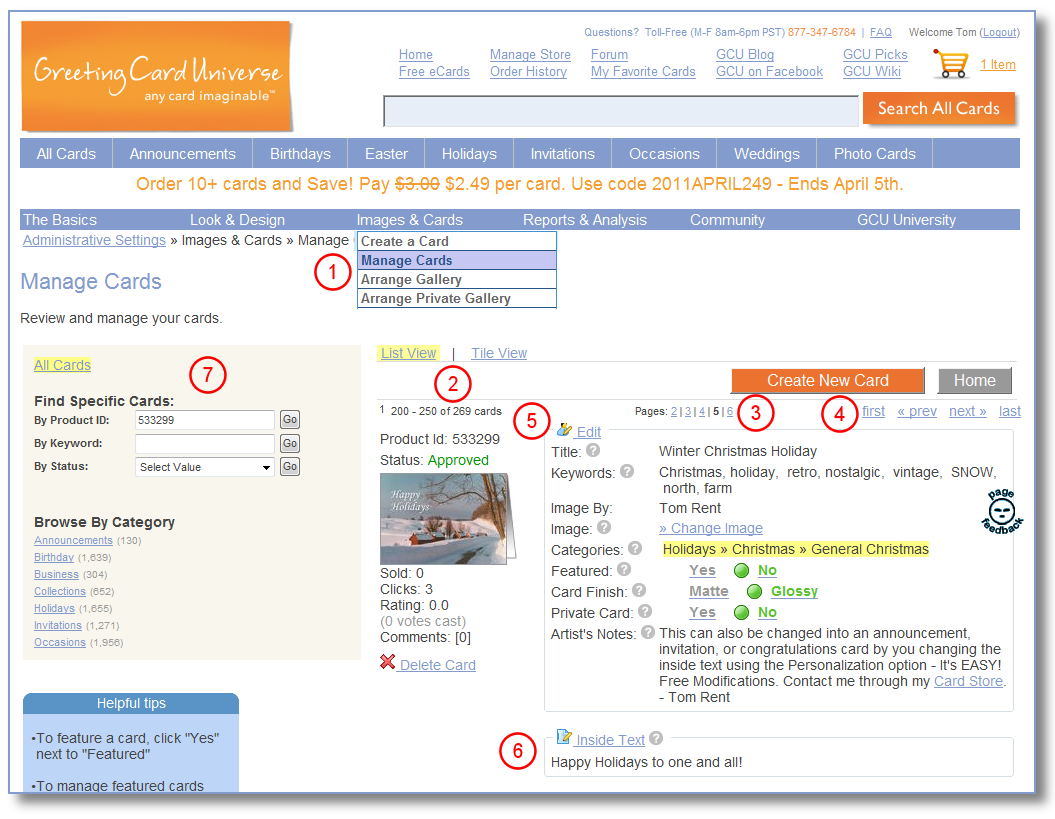The height and width of the screenshot is (819, 1055).
Task: Select Arrange Private Gallery menu item
Action: pos(457,298)
